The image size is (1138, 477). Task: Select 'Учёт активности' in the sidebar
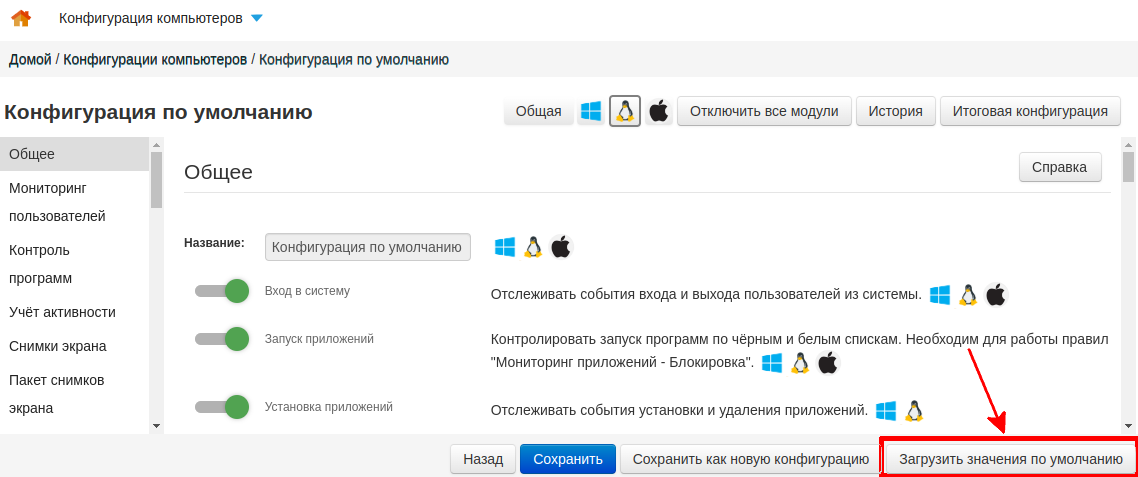[x=62, y=312]
